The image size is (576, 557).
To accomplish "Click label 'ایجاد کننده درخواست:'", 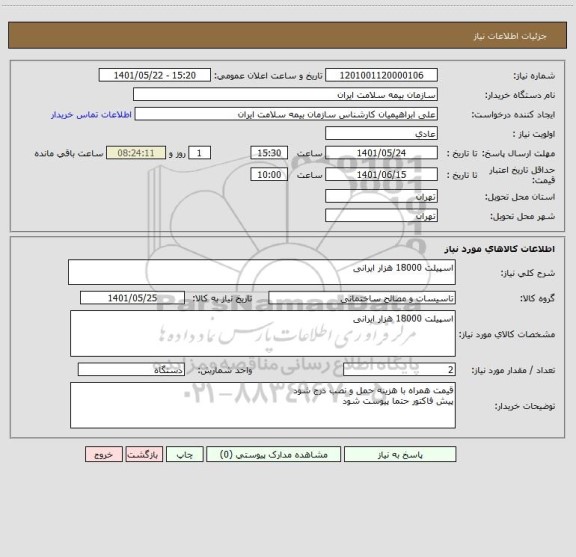I will point(513,115).
